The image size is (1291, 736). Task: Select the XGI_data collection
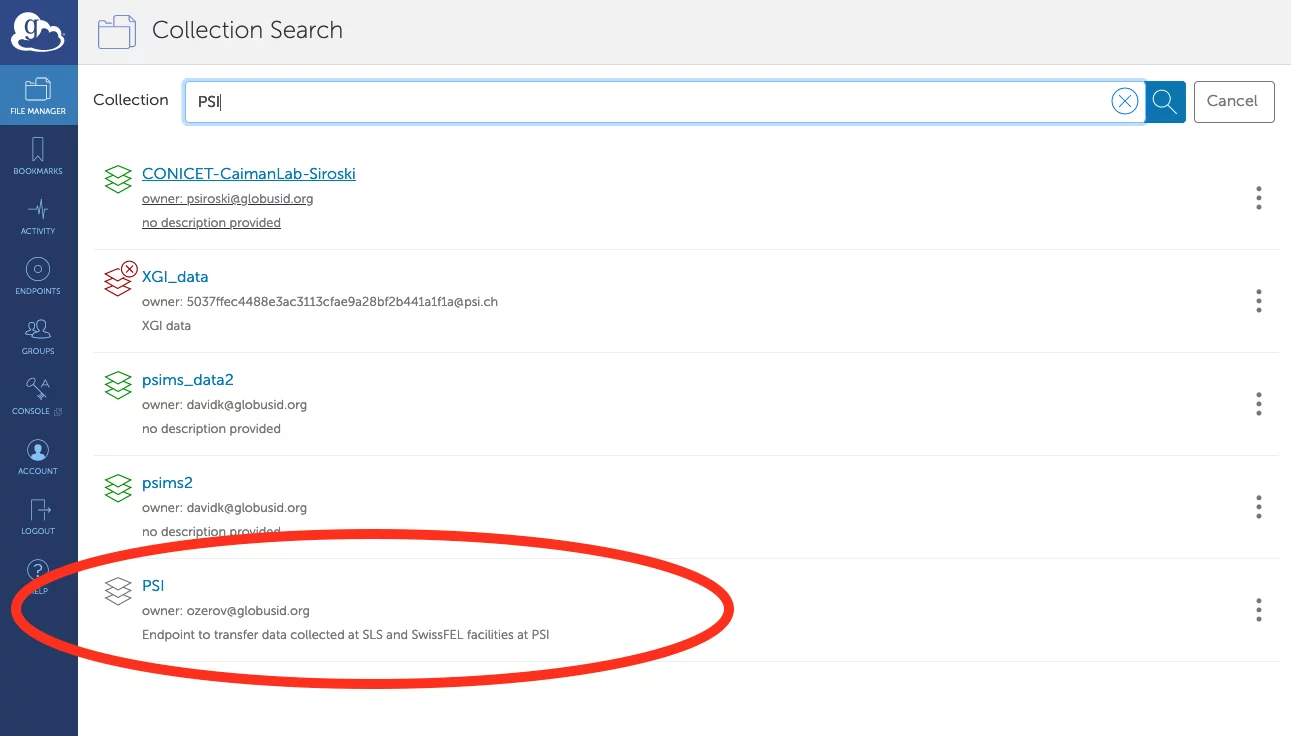[175, 277]
